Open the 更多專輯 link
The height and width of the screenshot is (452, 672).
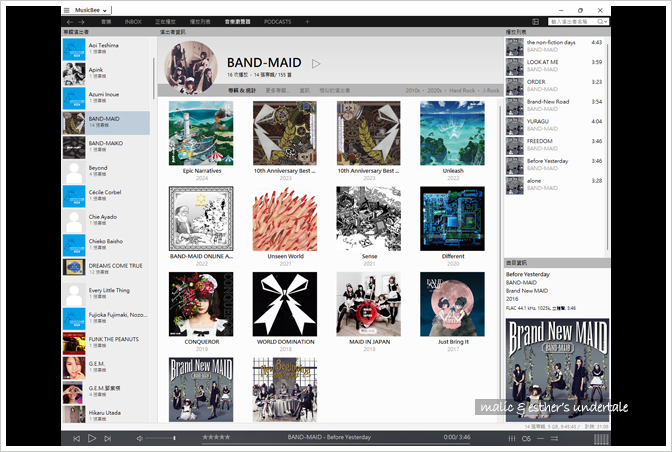pos(277,90)
